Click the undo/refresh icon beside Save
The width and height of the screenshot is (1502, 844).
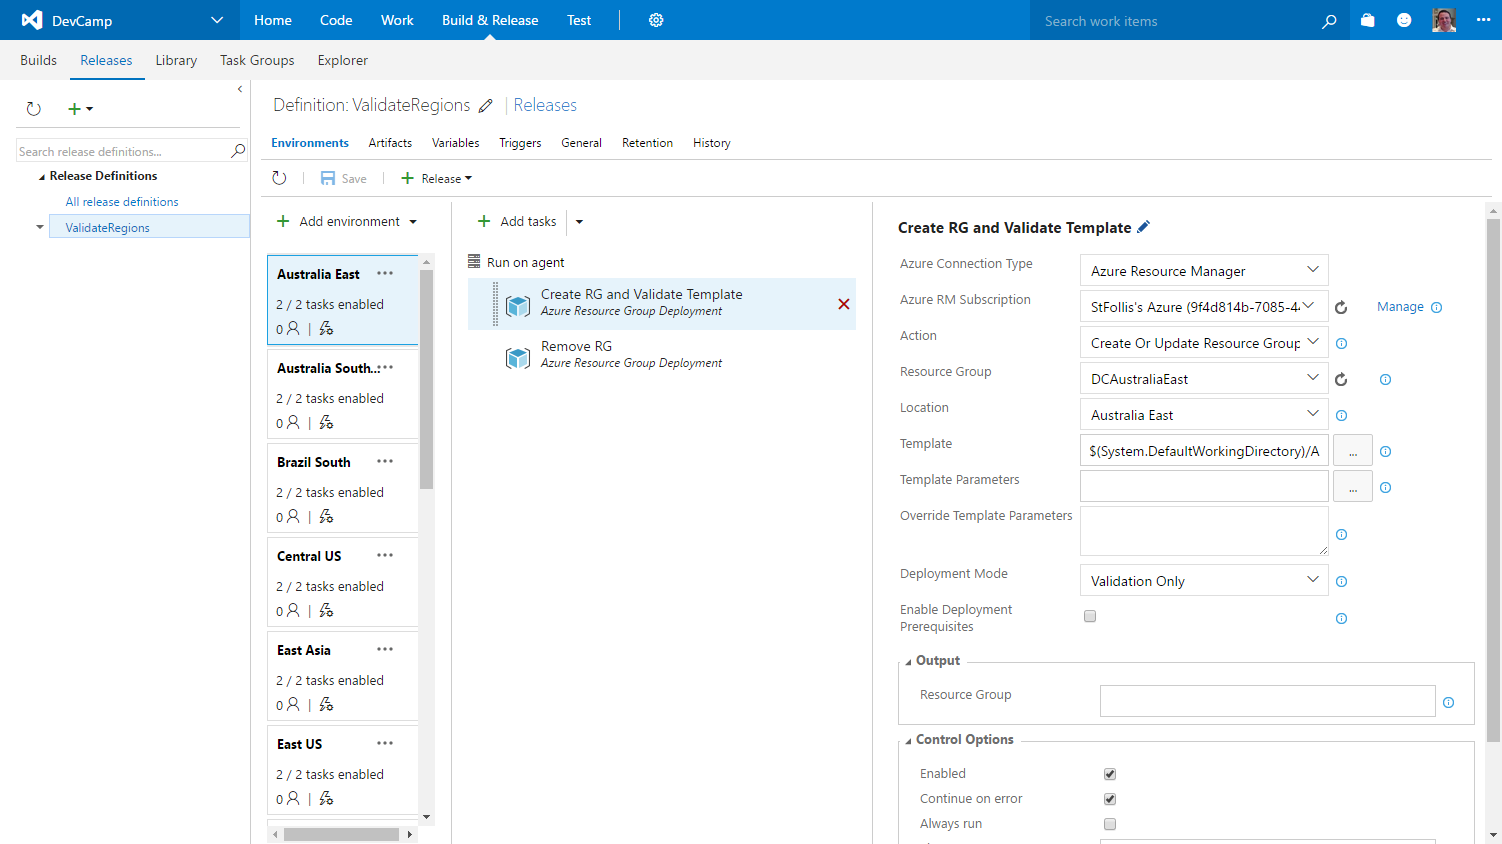(280, 178)
